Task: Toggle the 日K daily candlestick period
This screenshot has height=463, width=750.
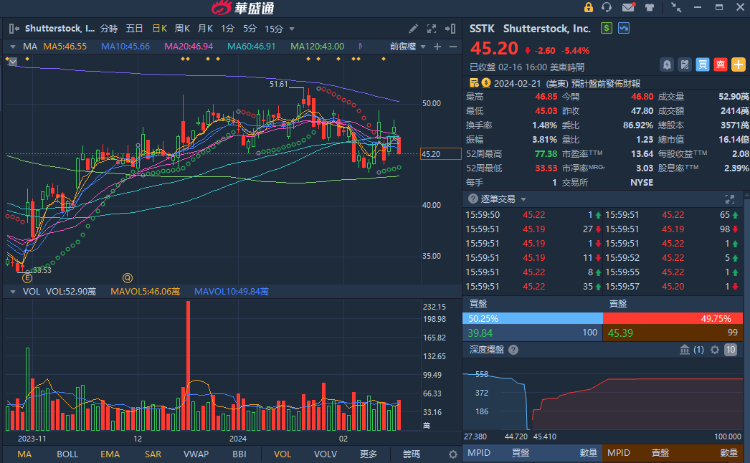Action: click(157, 28)
